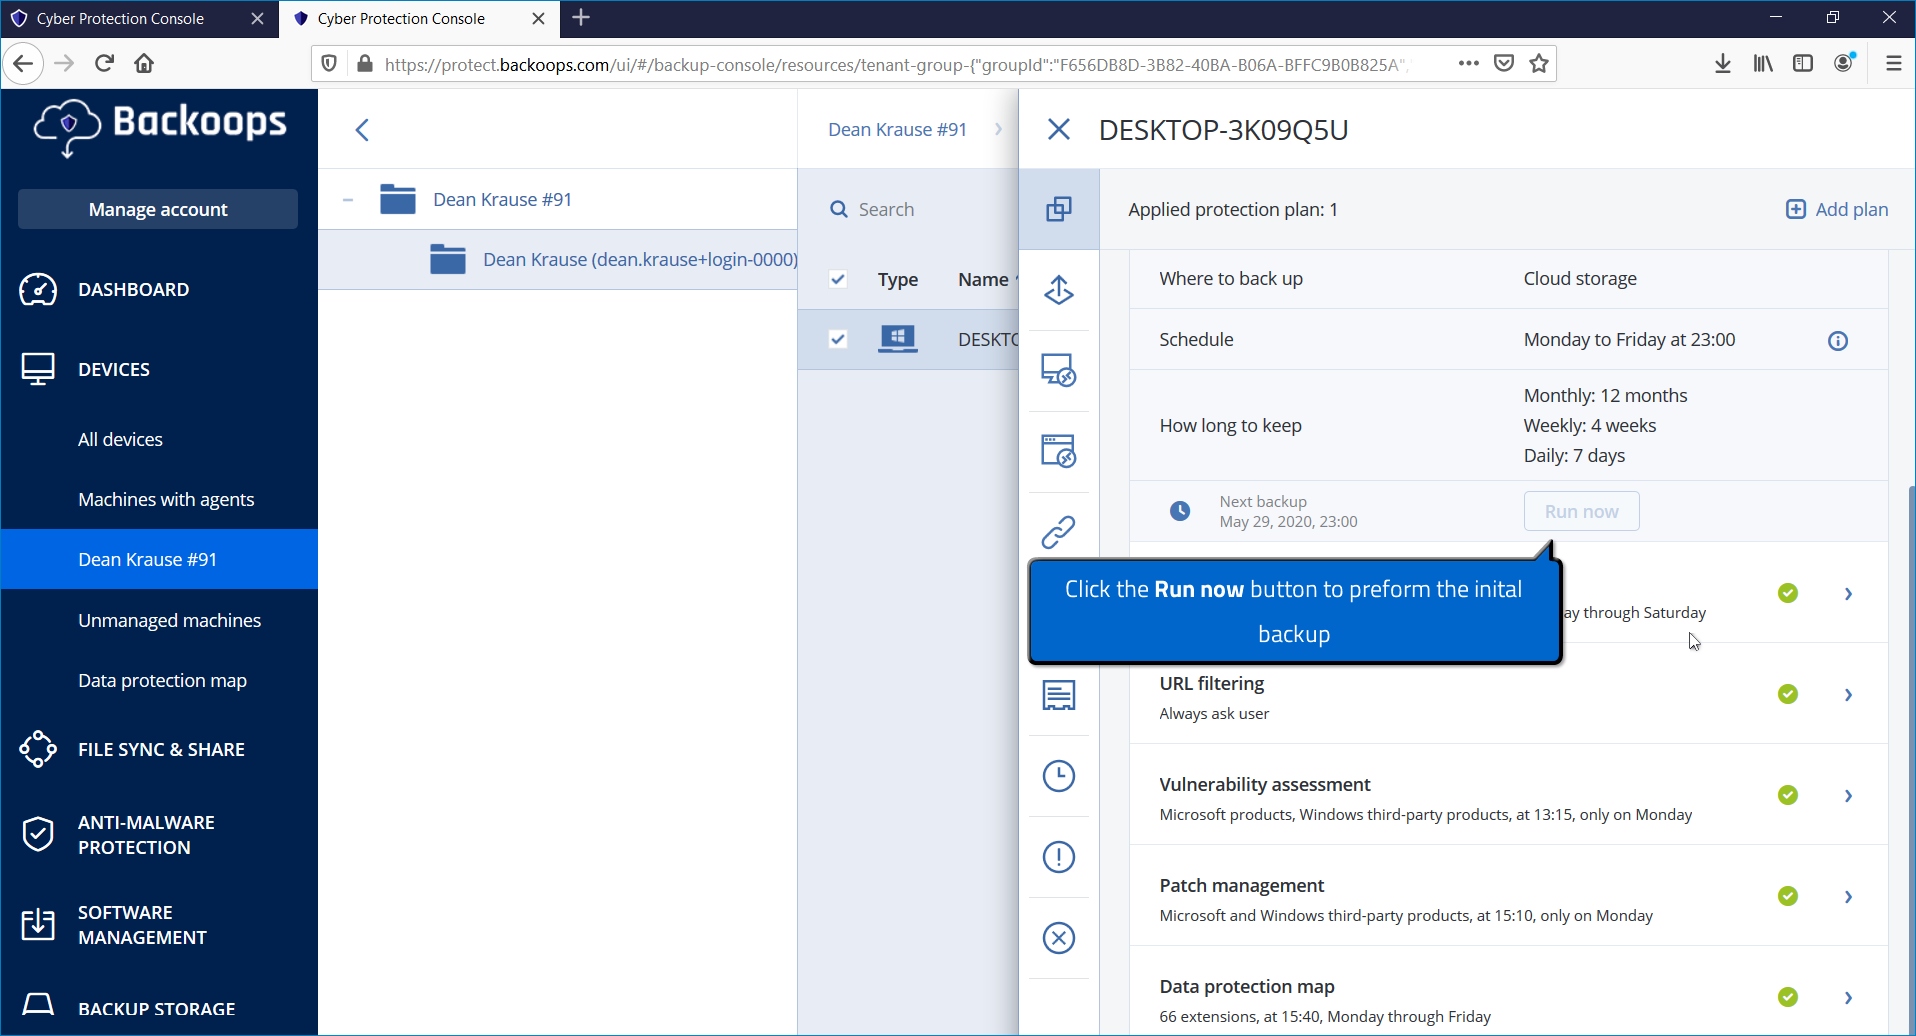Click the breadcrumb chevron after Dean Krause #91
The width and height of the screenshot is (1916, 1036).
tap(998, 129)
